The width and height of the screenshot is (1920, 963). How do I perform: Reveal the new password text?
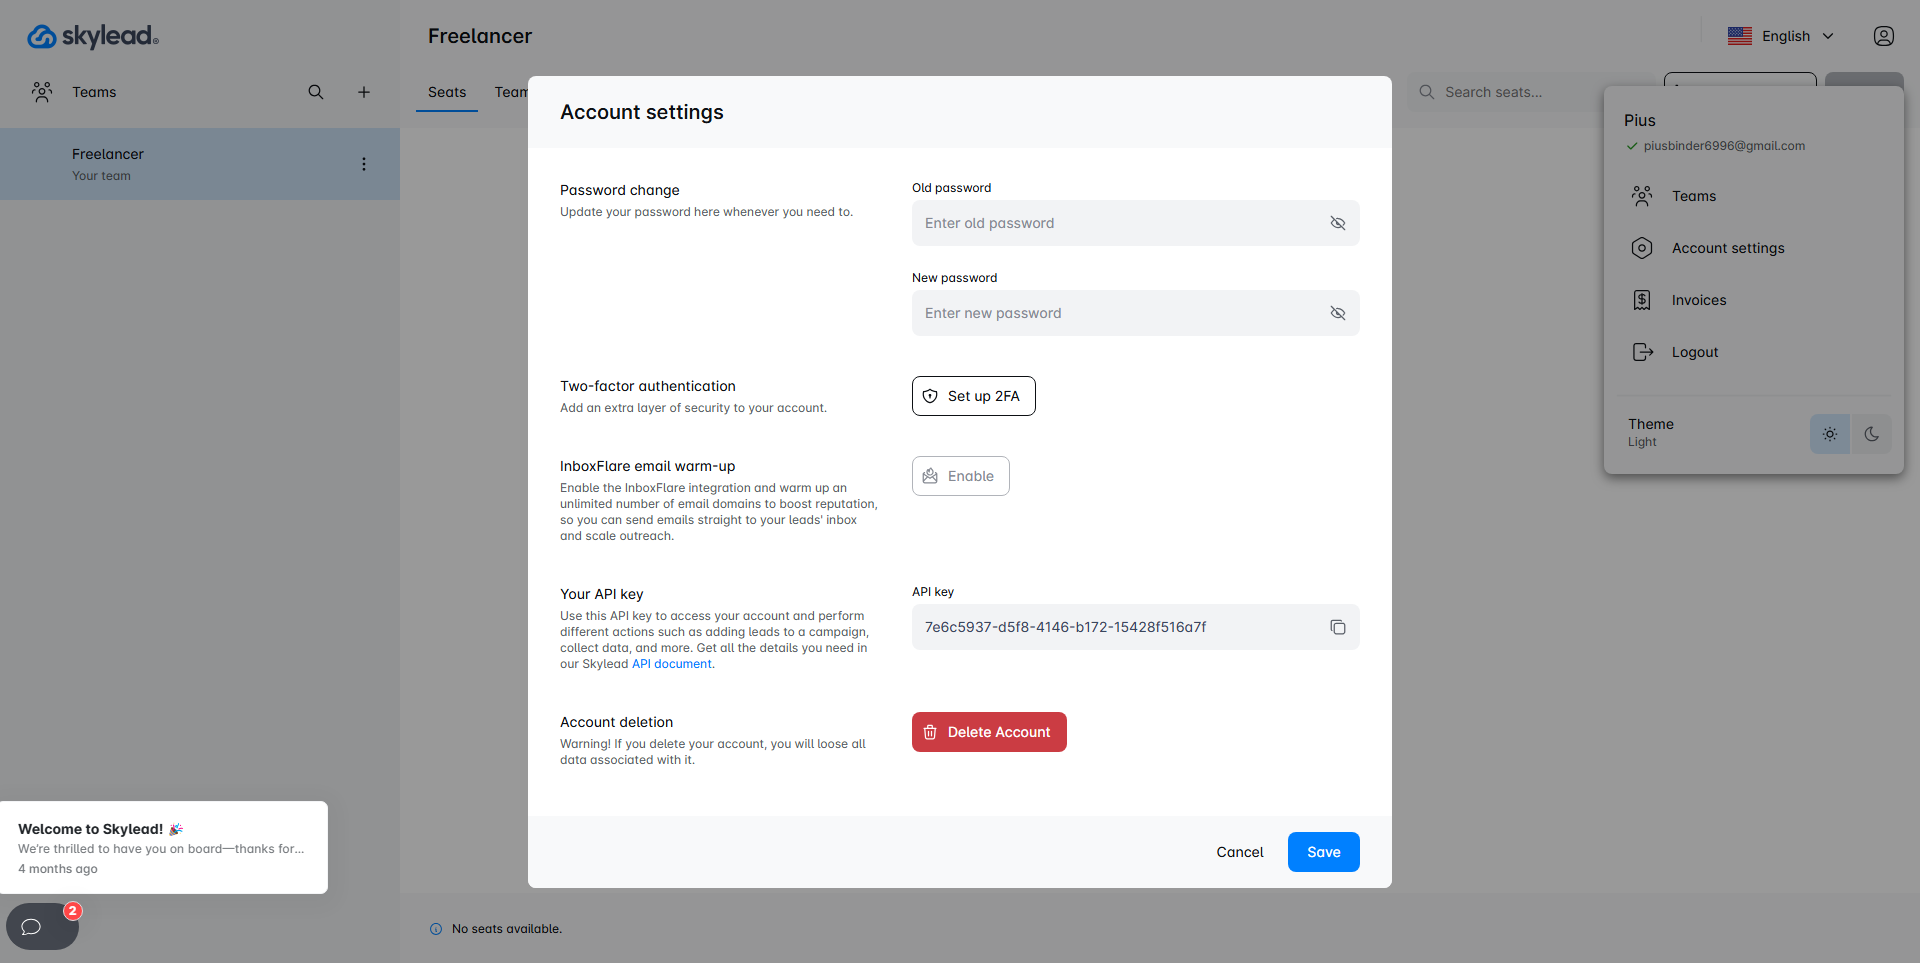[1337, 313]
